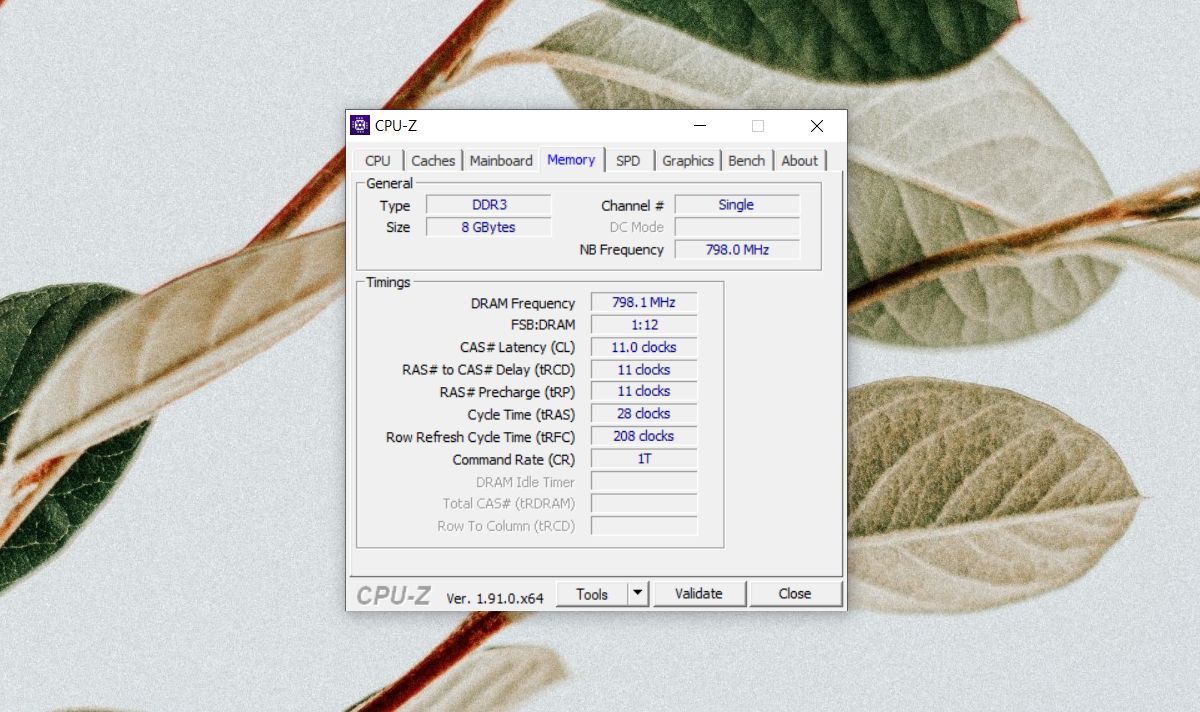
Task: Open the Mainboard tab
Action: (500, 160)
